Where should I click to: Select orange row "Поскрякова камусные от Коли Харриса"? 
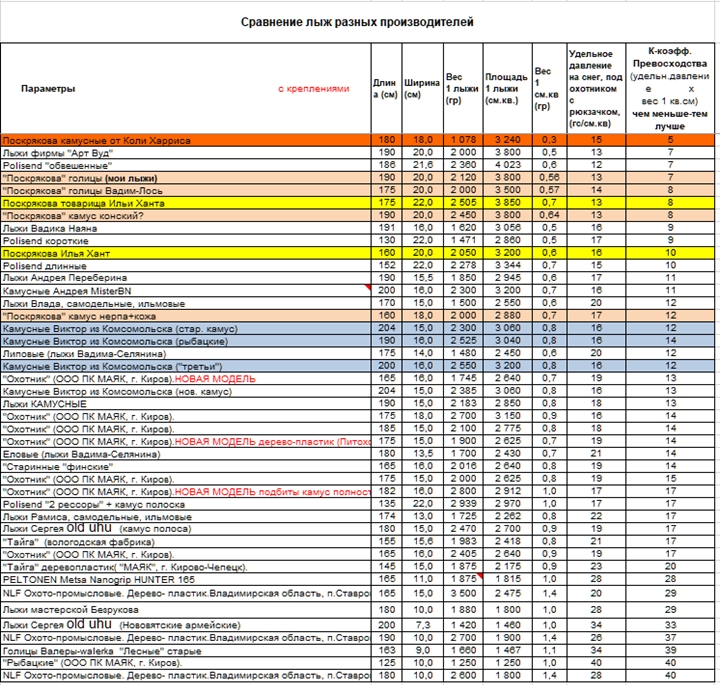(x=357, y=140)
